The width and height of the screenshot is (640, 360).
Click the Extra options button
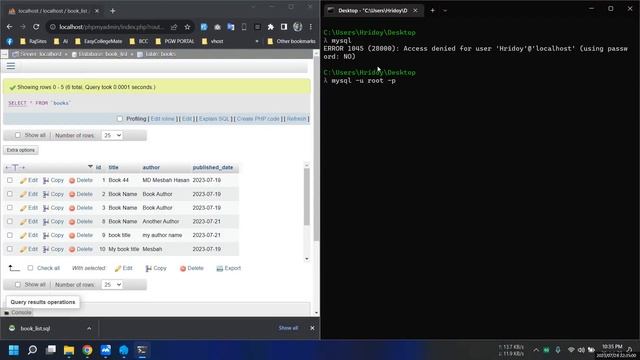[21, 150]
